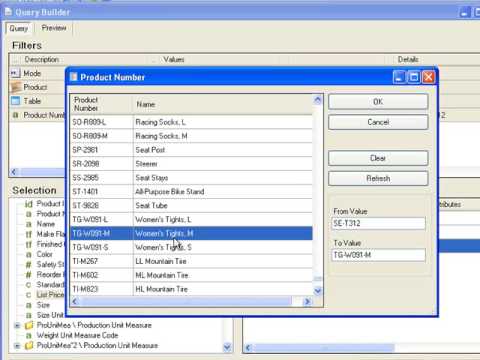The image size is (480, 360).
Task: Click ProUniMea*2 folder icon
Action: point(29,346)
